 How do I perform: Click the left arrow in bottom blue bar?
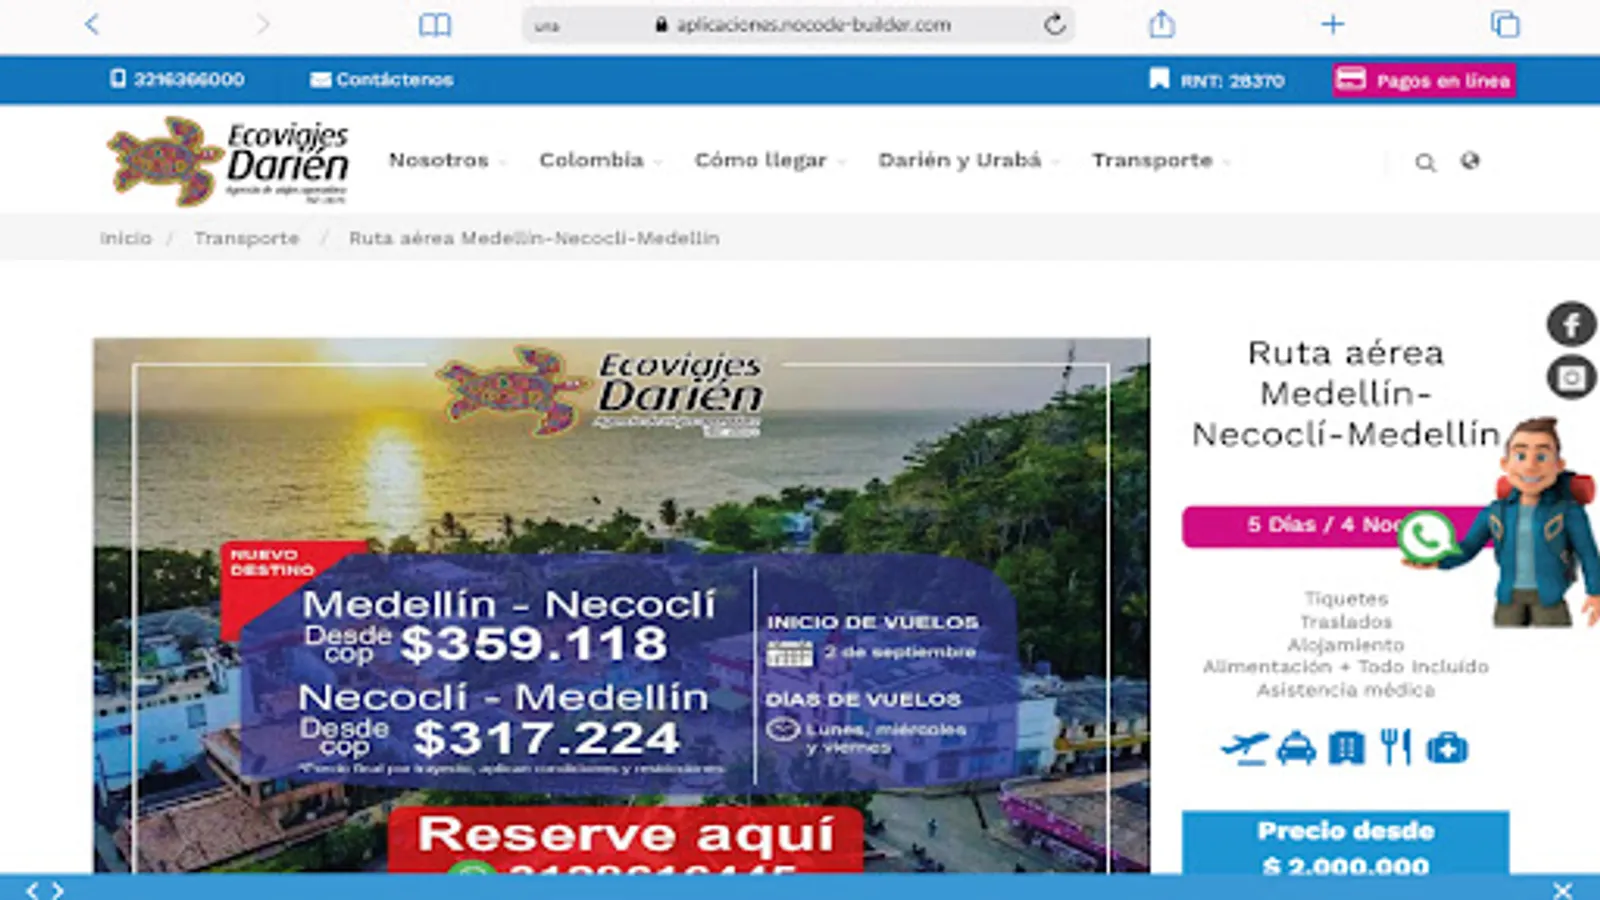coord(32,889)
